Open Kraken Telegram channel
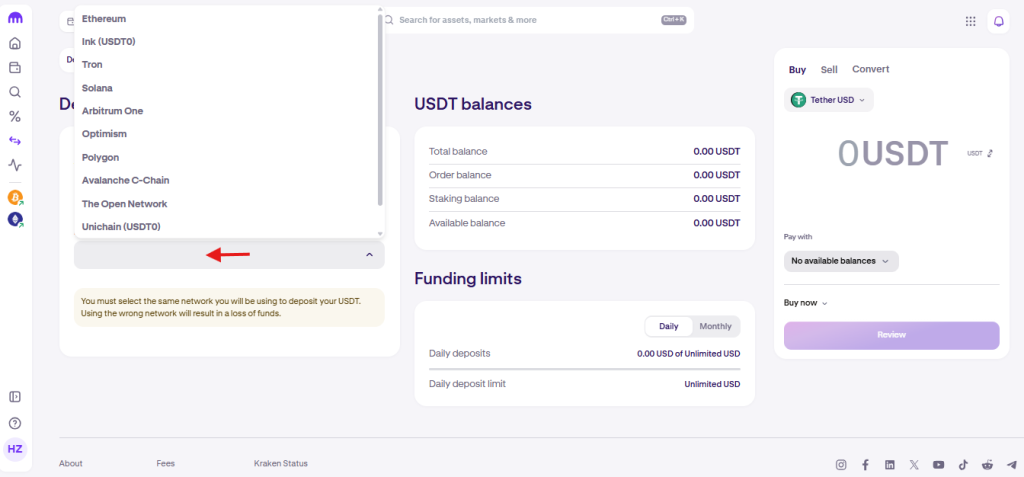Viewport: 1024px width, 477px height. 1012,465
